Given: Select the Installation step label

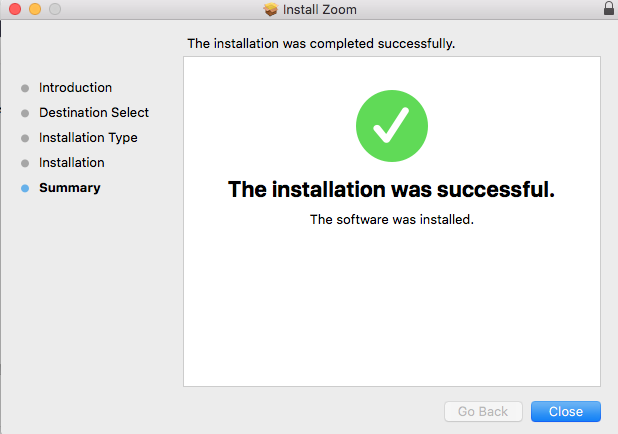Looking at the screenshot, I should (x=71, y=163).
